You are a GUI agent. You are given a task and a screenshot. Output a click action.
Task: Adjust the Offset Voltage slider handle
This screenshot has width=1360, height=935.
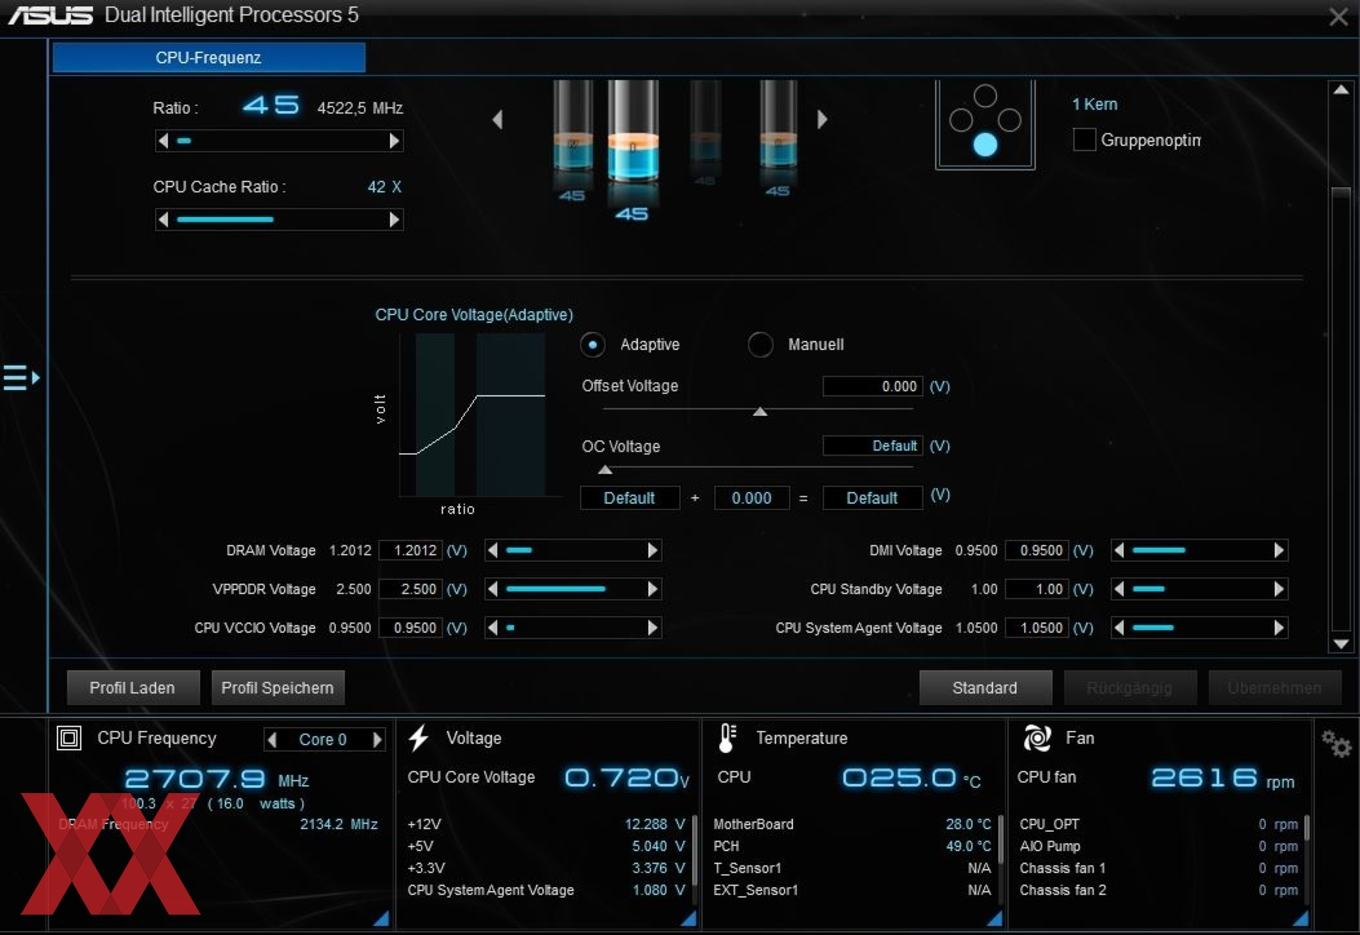coord(760,411)
